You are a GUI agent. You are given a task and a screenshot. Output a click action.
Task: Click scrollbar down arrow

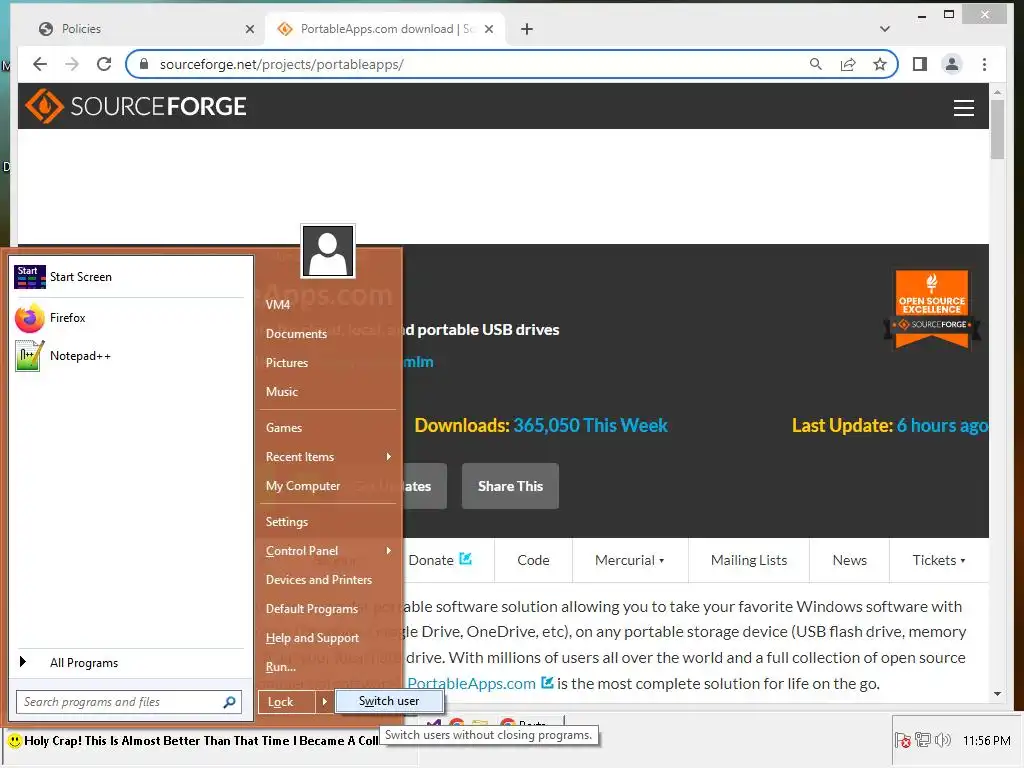[x=997, y=694]
